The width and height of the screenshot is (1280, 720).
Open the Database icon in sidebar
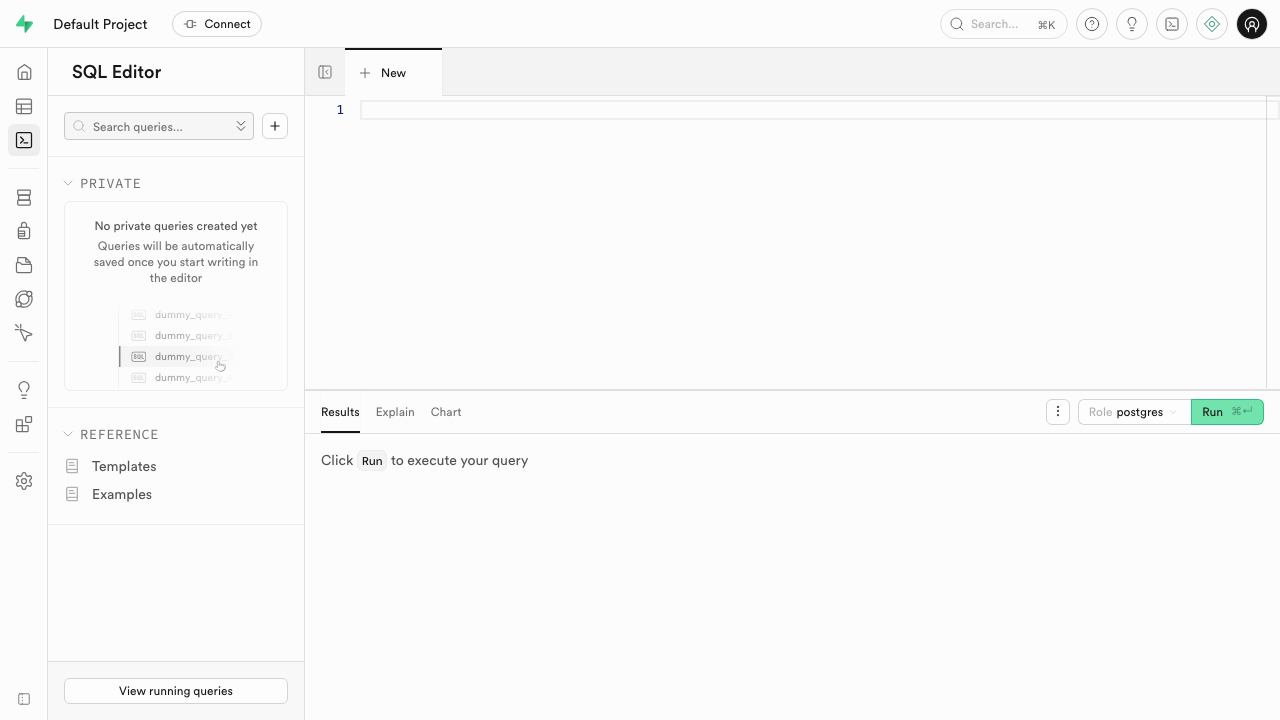pos(24,198)
